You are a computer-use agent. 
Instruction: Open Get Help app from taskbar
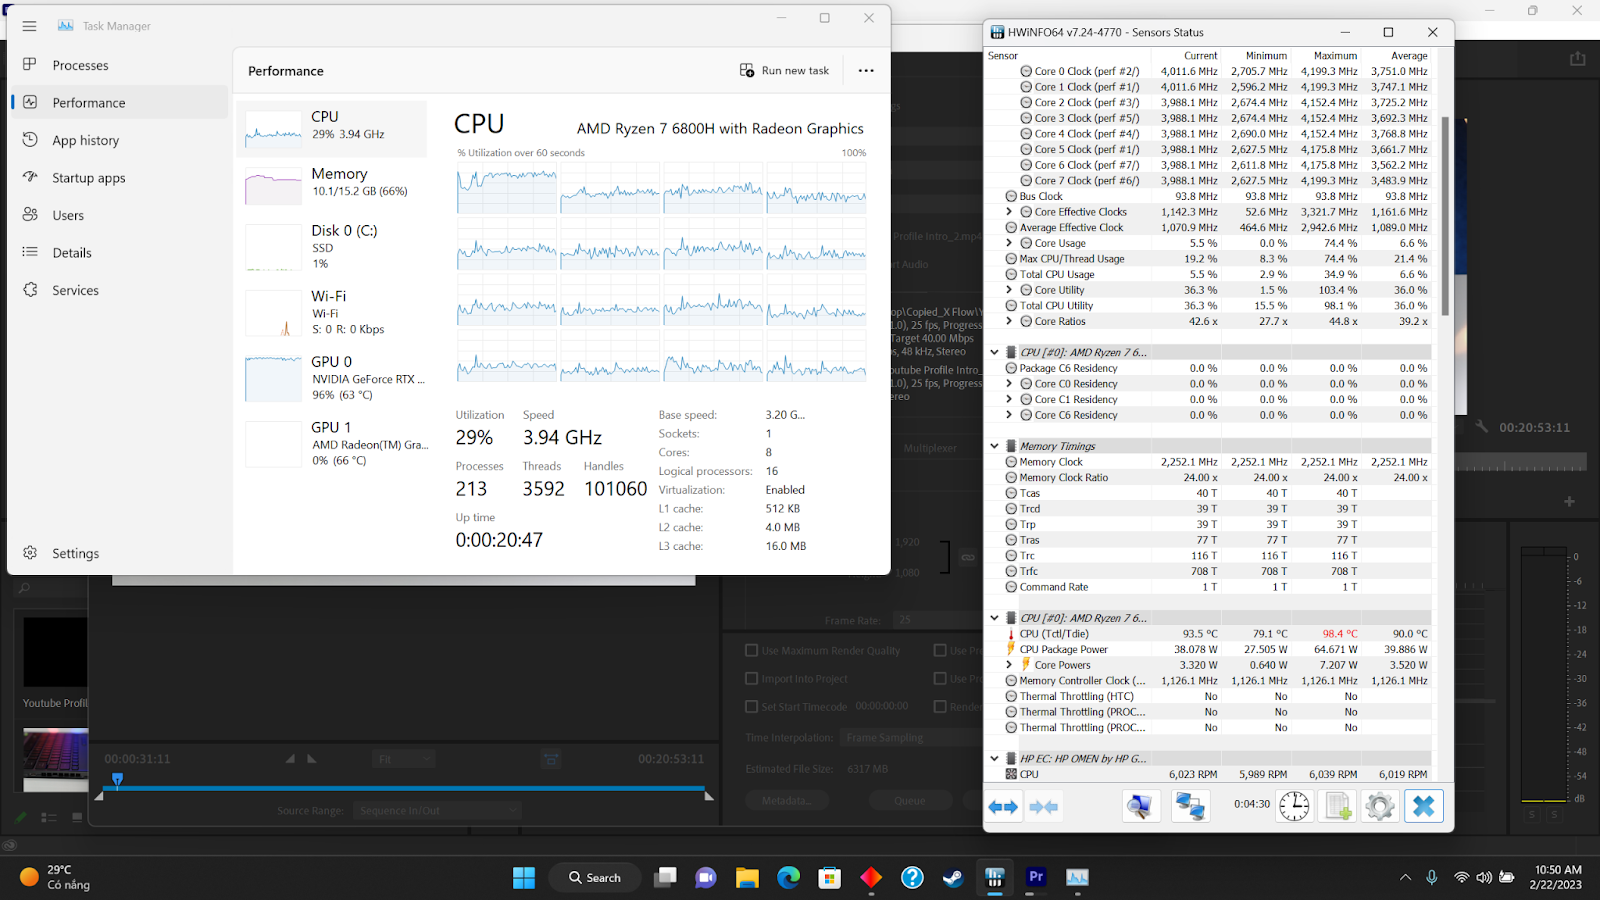pyautogui.click(x=912, y=878)
